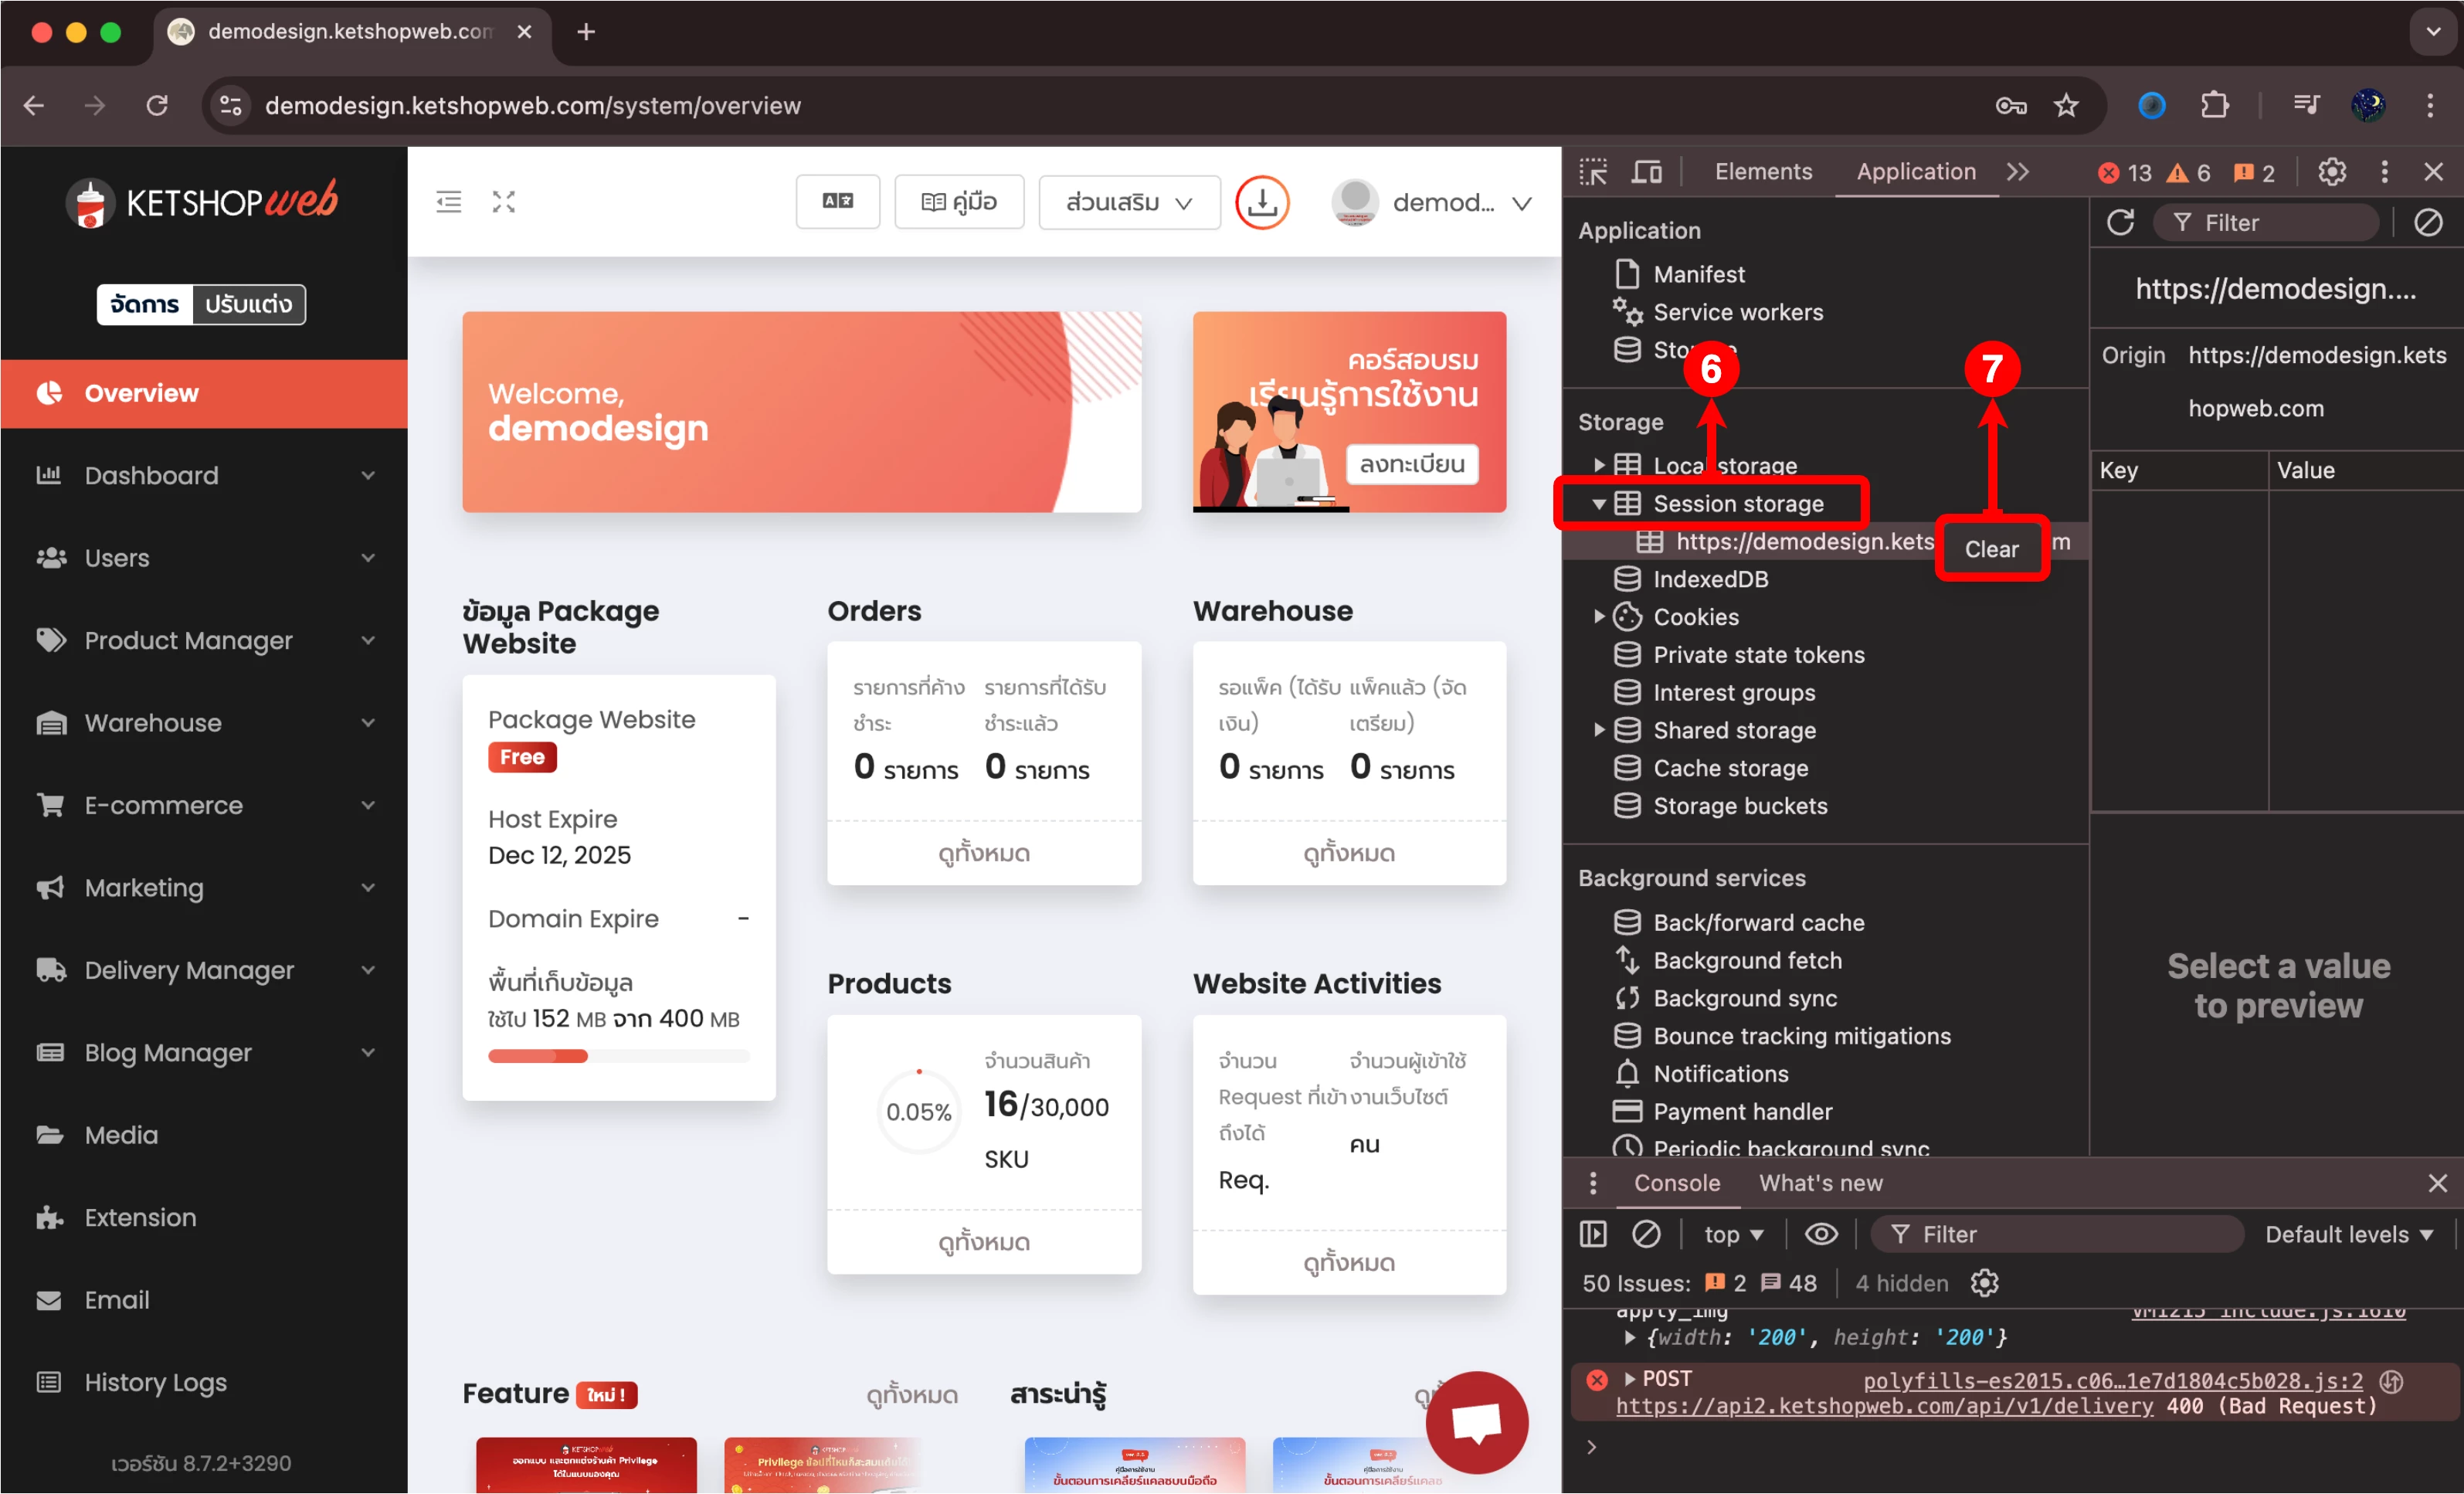
Task: Toggle the device toolbar icon in DevTools
Action: [x=1646, y=172]
